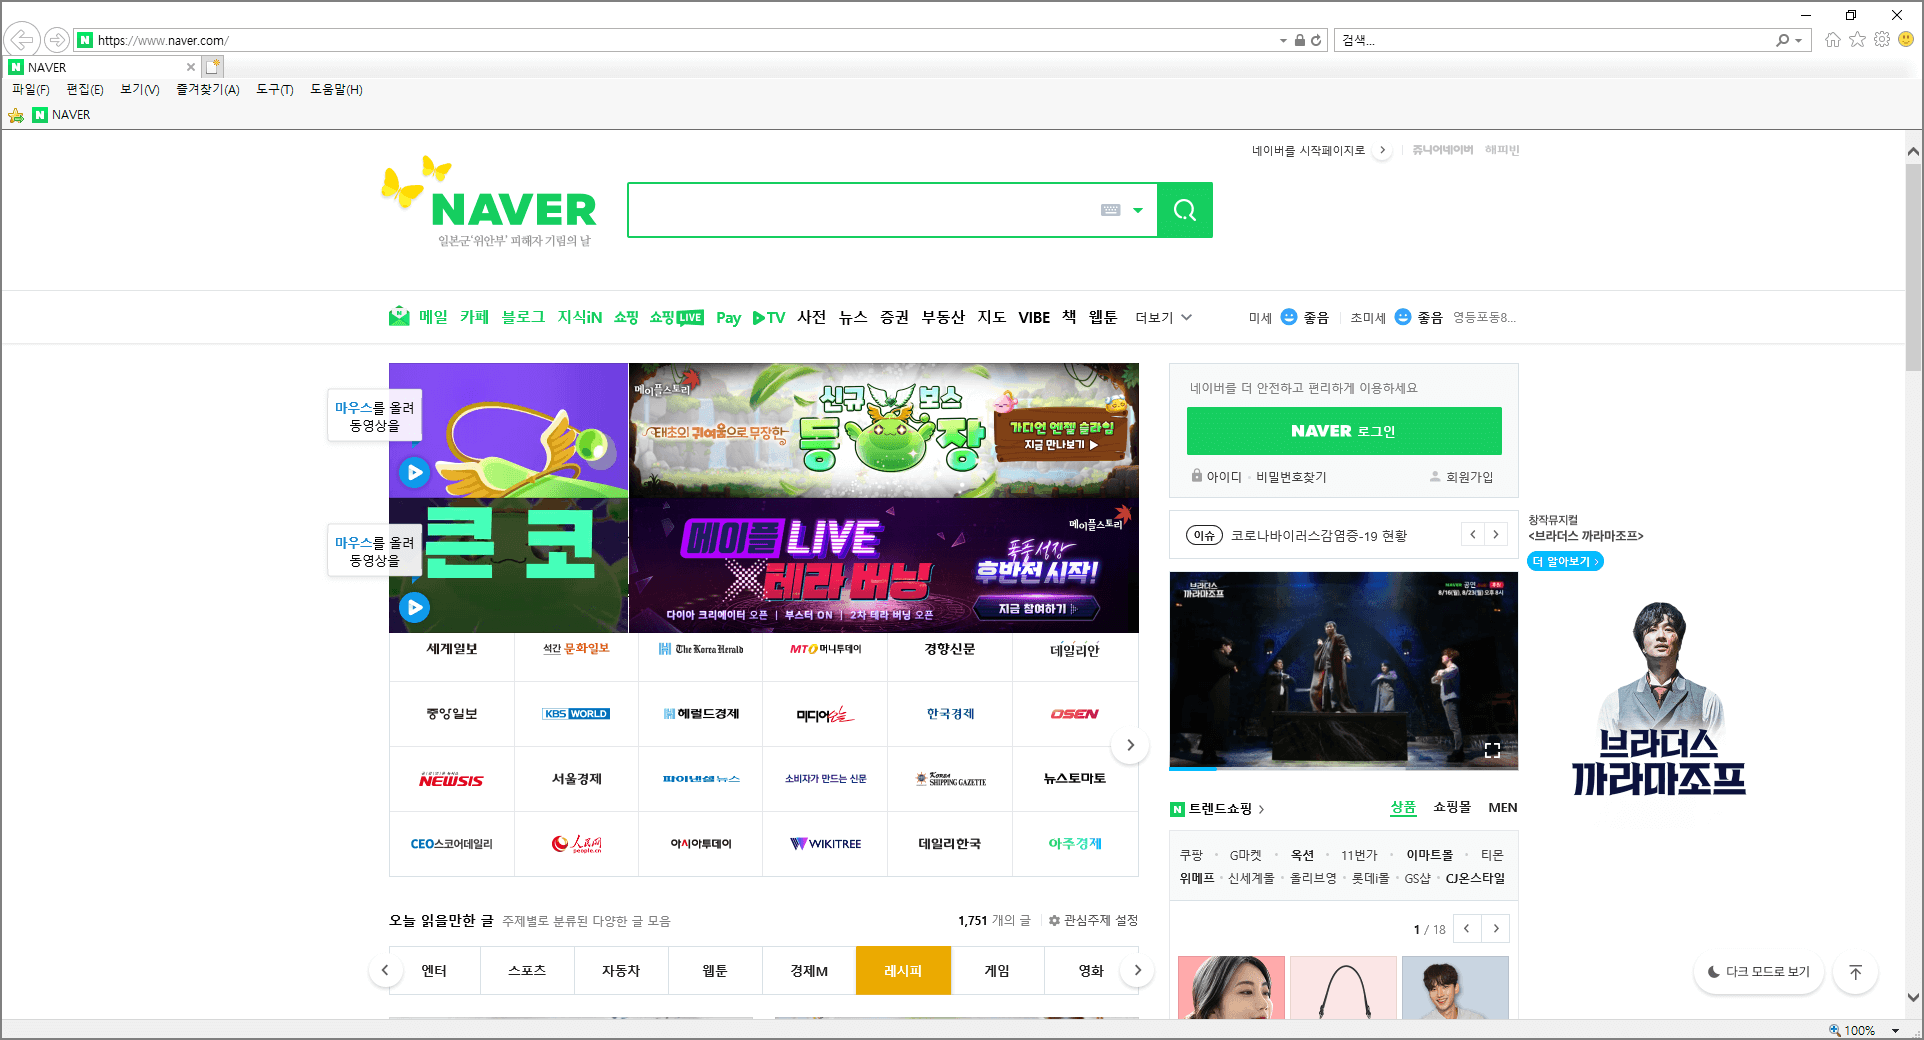Click the 미세 좋음 air quality icon
This screenshot has width=1924, height=1040.
coord(1289,317)
